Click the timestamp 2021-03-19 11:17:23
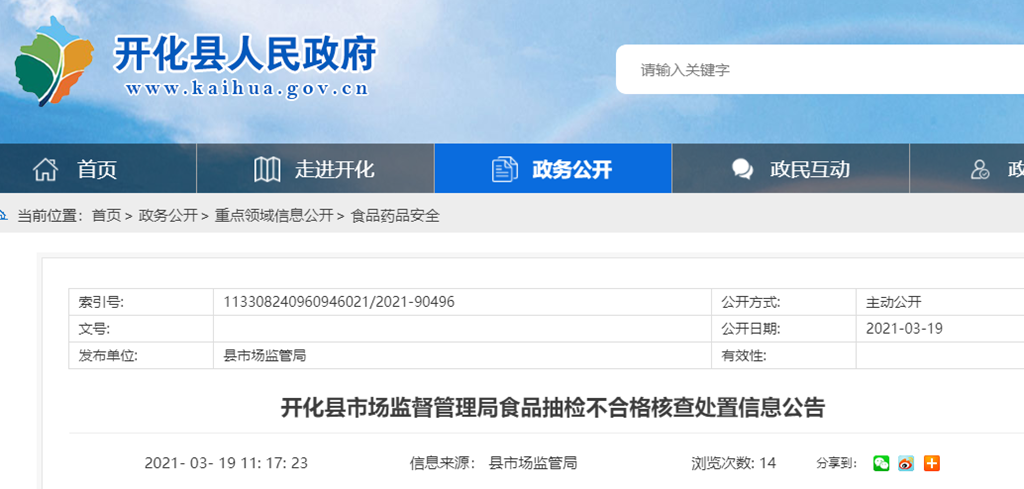 coord(226,464)
